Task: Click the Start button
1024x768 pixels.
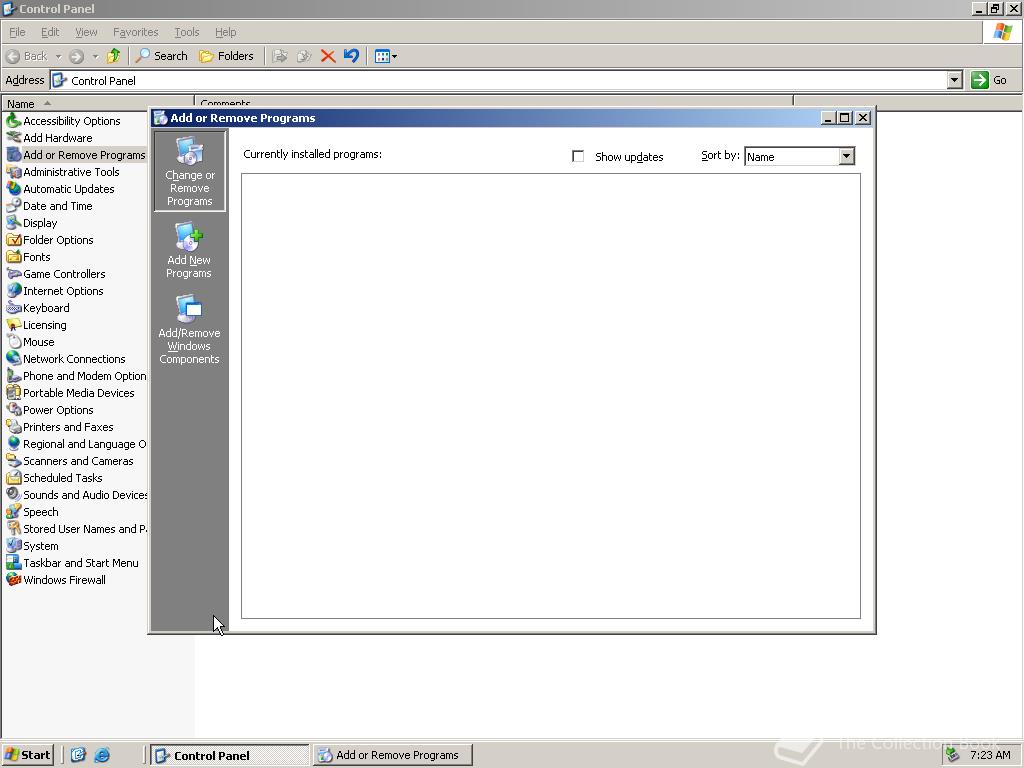Action: pos(27,755)
